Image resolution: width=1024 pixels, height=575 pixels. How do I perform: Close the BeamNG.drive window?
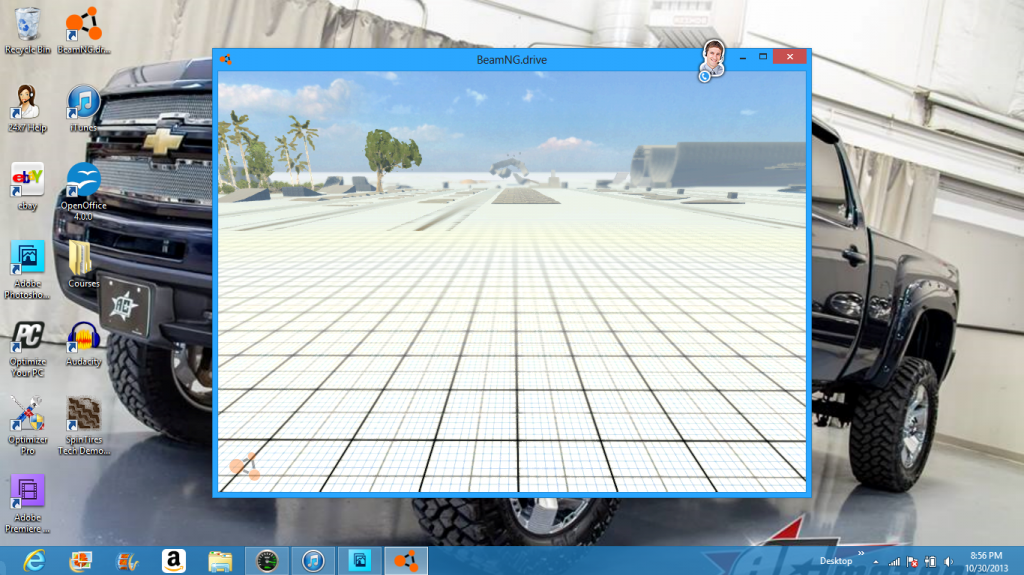pos(790,57)
